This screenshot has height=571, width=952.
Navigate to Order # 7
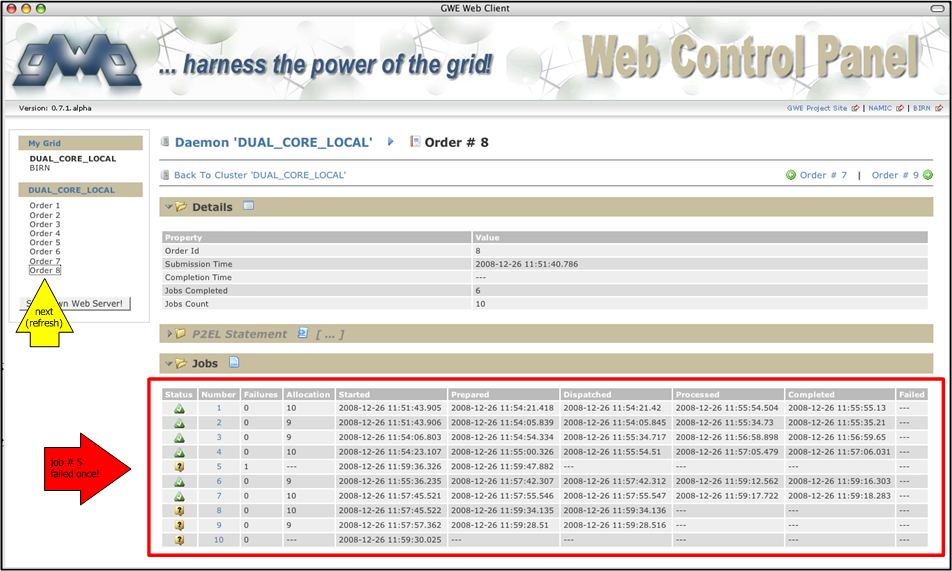coord(823,175)
